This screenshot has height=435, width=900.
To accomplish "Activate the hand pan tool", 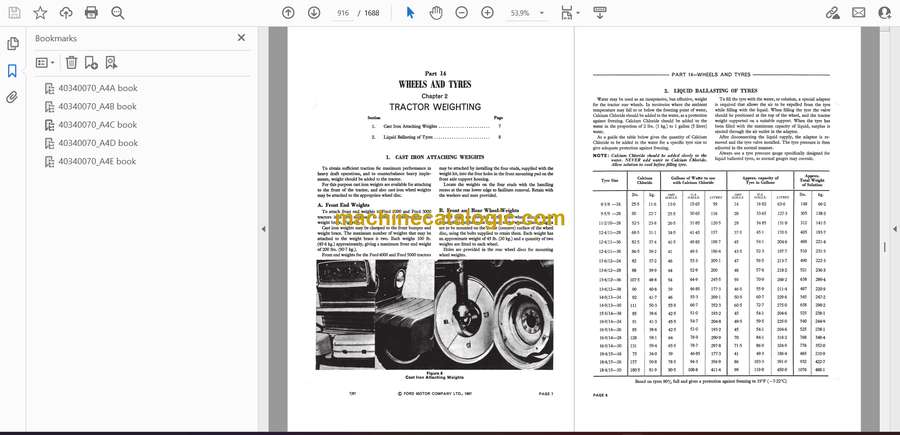I will point(436,13).
